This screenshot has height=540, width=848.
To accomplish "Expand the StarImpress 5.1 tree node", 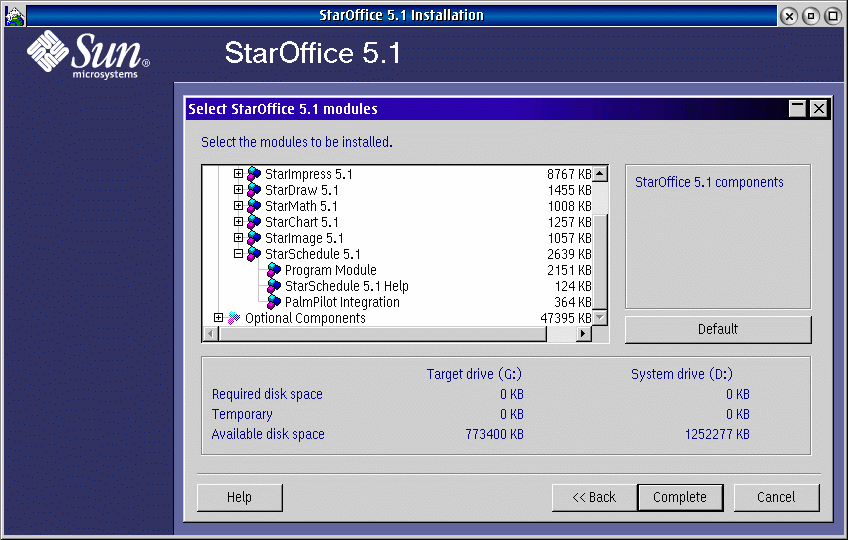I will 238,174.
